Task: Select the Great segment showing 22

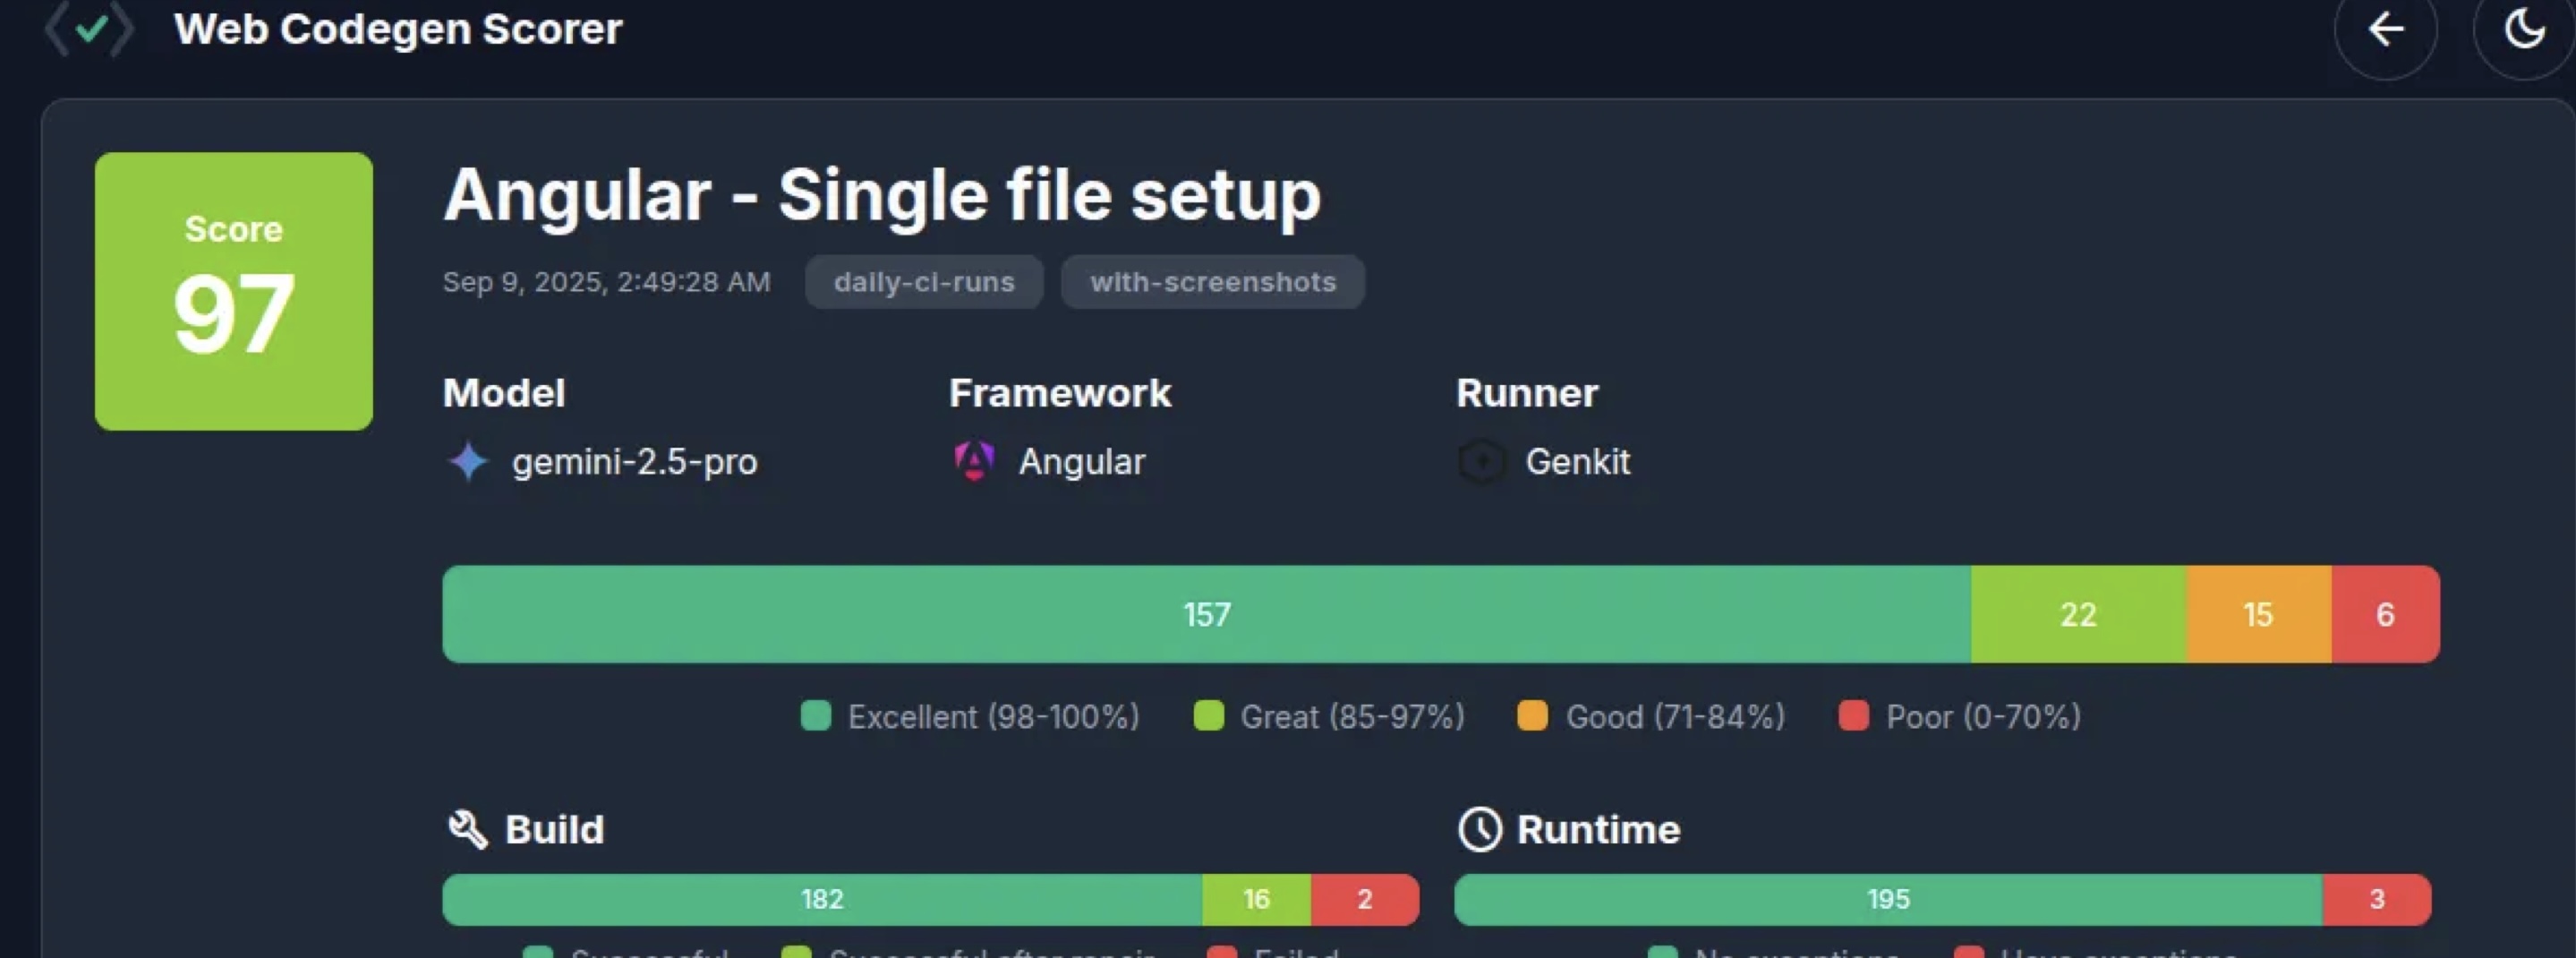Action: click(2079, 614)
